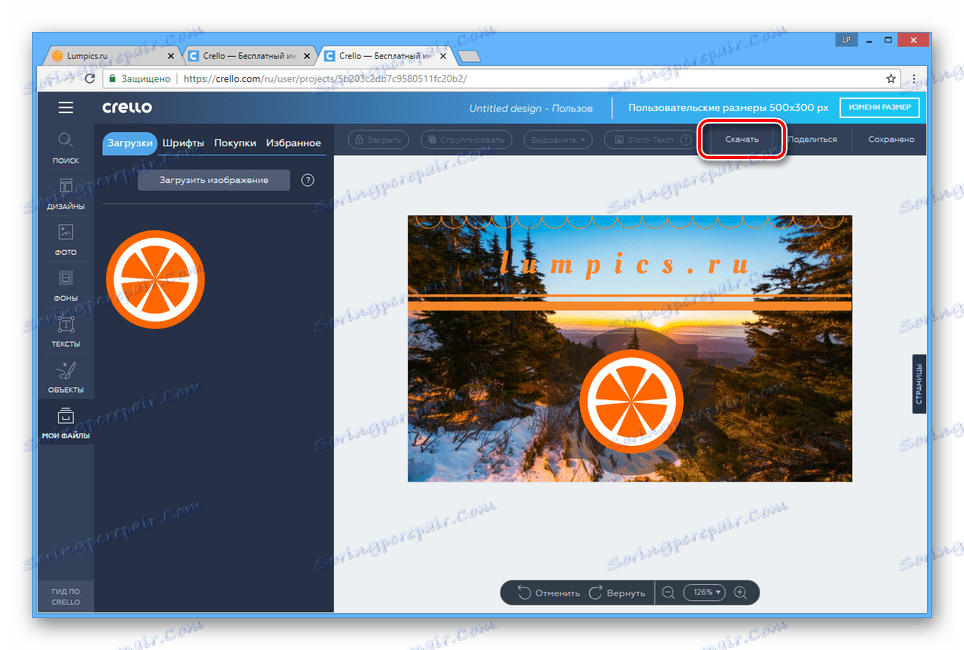The height and width of the screenshot is (650, 964).
Task: Click the Untitled design title field
Action: [x=531, y=108]
